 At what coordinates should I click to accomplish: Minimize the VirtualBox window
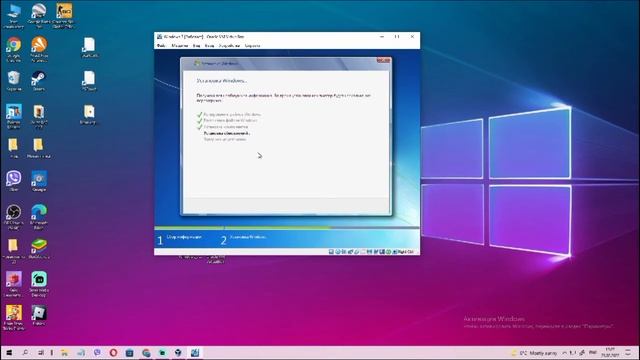[382, 37]
